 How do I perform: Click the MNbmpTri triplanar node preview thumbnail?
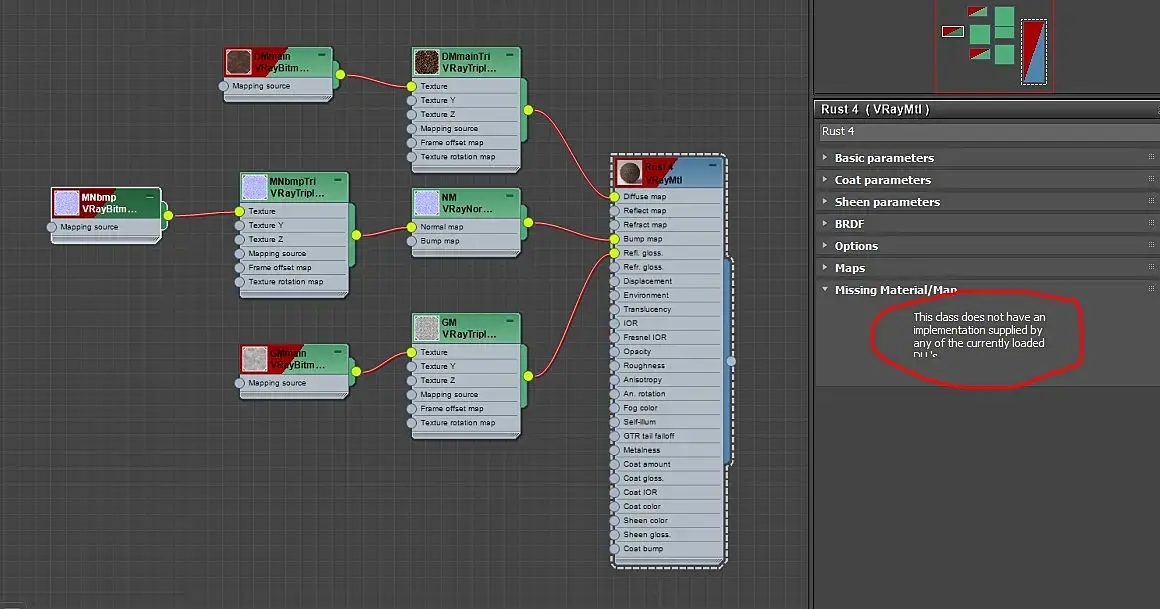click(x=254, y=187)
